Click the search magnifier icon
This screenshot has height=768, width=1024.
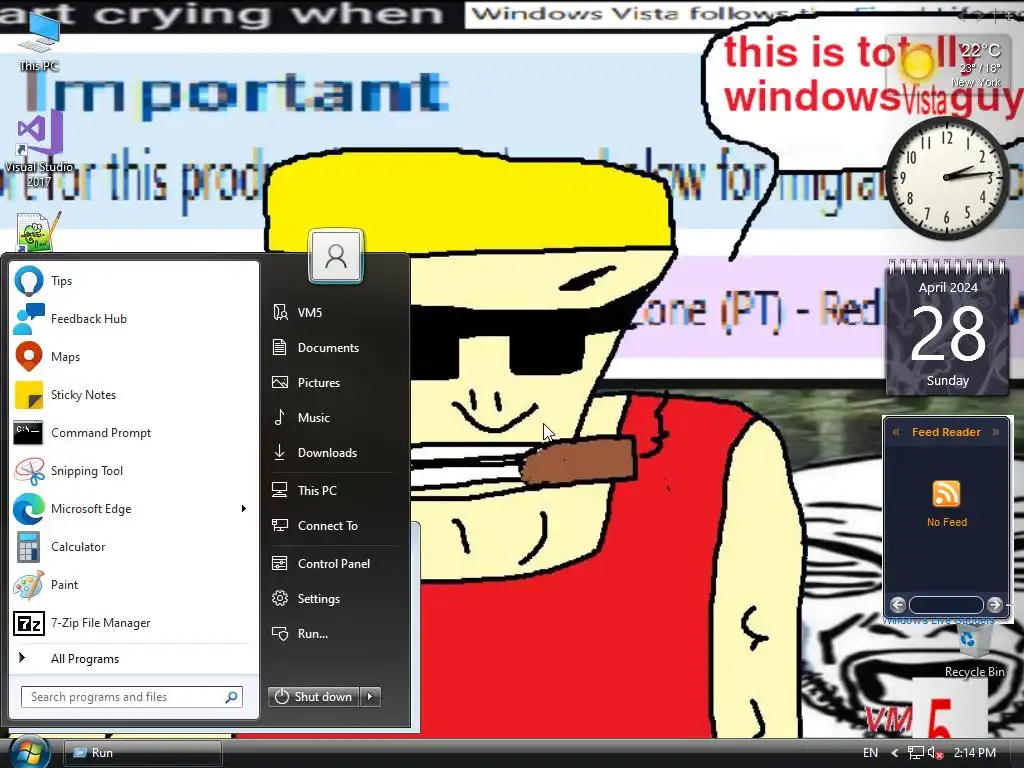point(231,697)
